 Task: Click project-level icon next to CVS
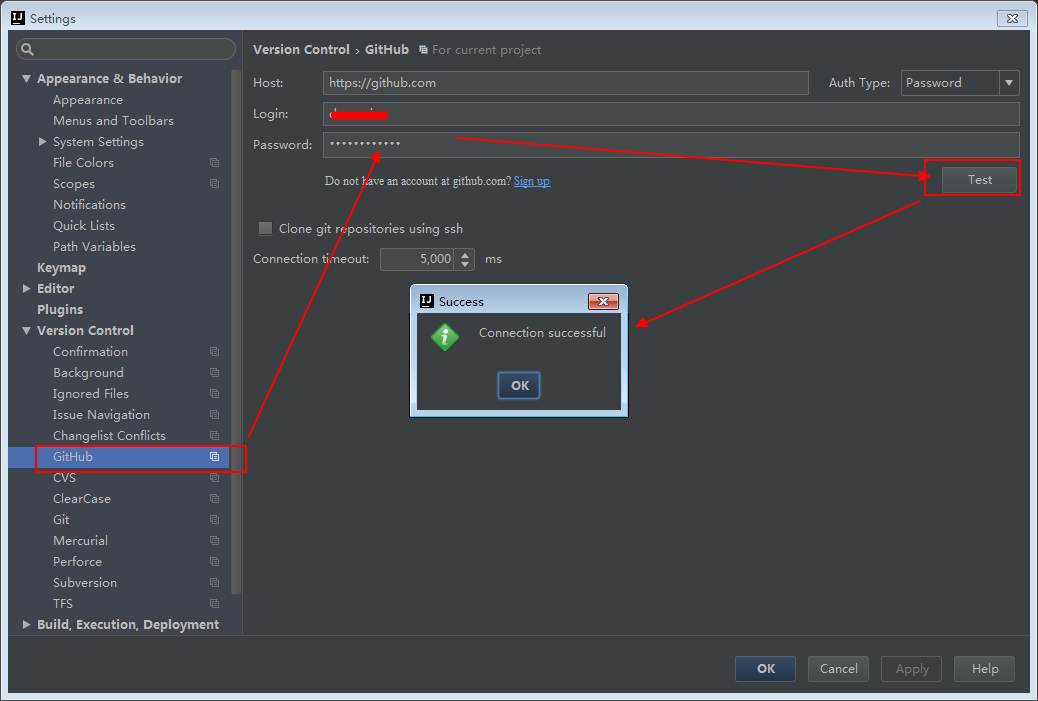[x=214, y=477]
